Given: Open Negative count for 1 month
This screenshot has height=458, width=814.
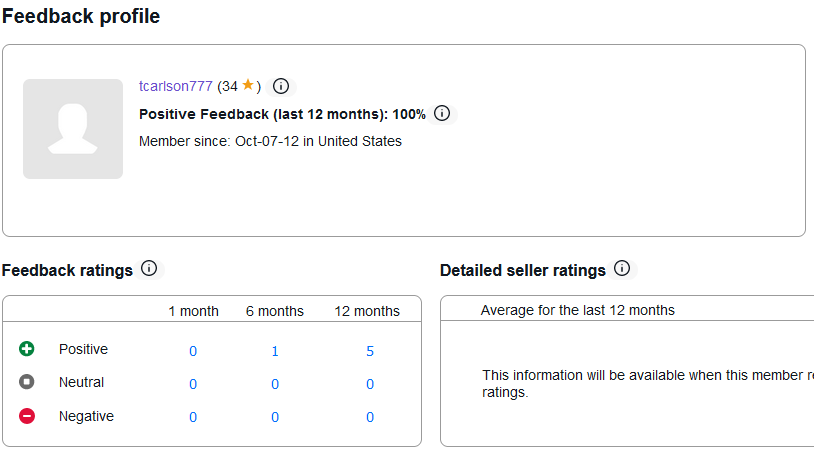Looking at the screenshot, I should click(x=193, y=417).
